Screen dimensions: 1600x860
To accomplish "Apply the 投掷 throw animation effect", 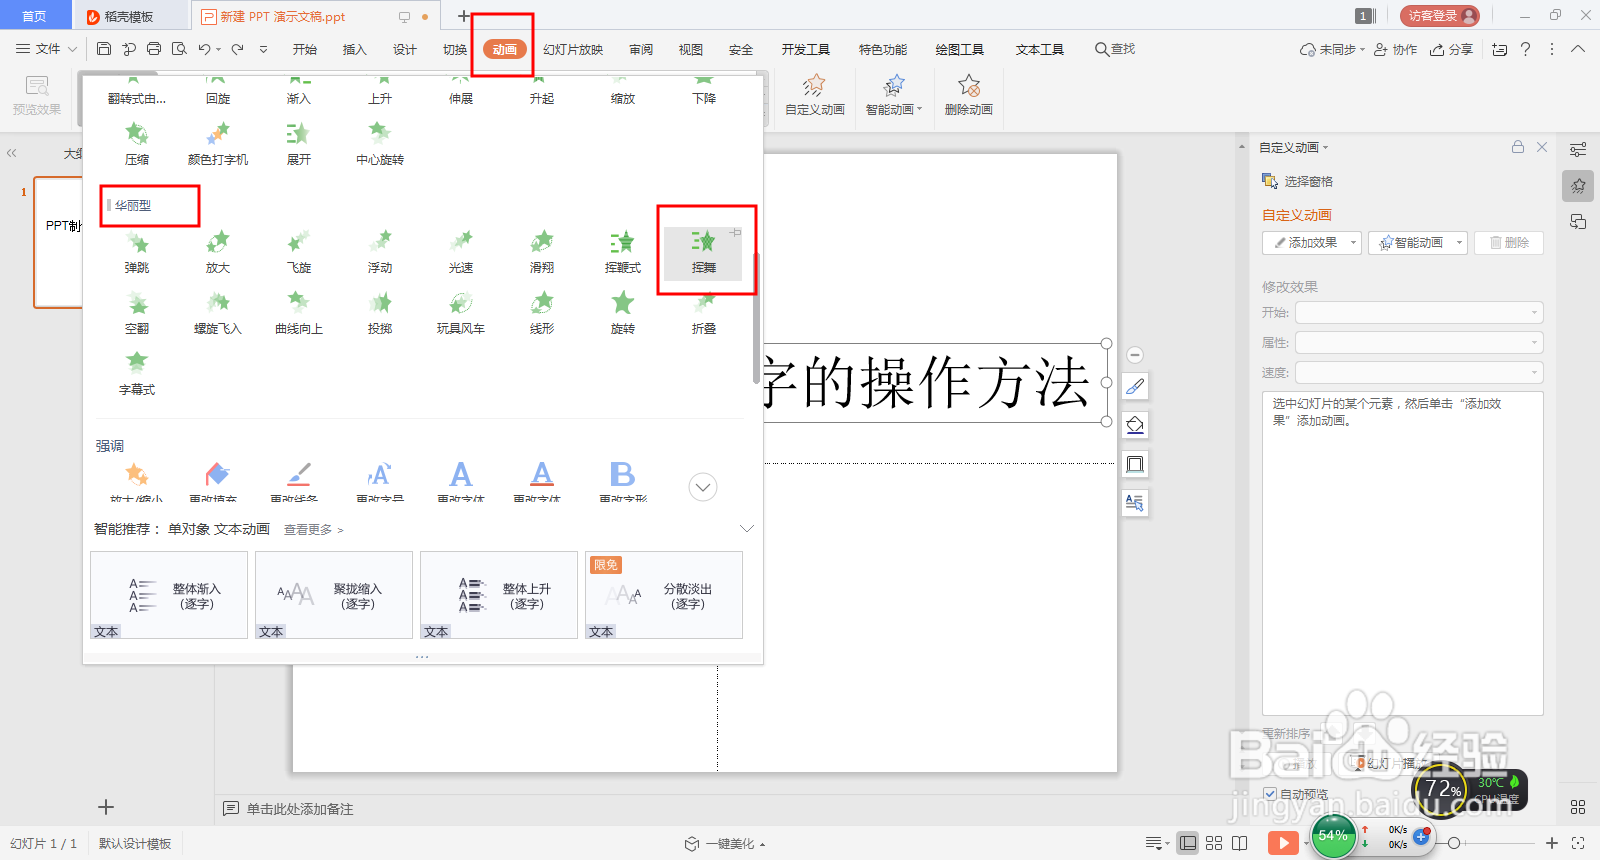I will pyautogui.click(x=380, y=313).
